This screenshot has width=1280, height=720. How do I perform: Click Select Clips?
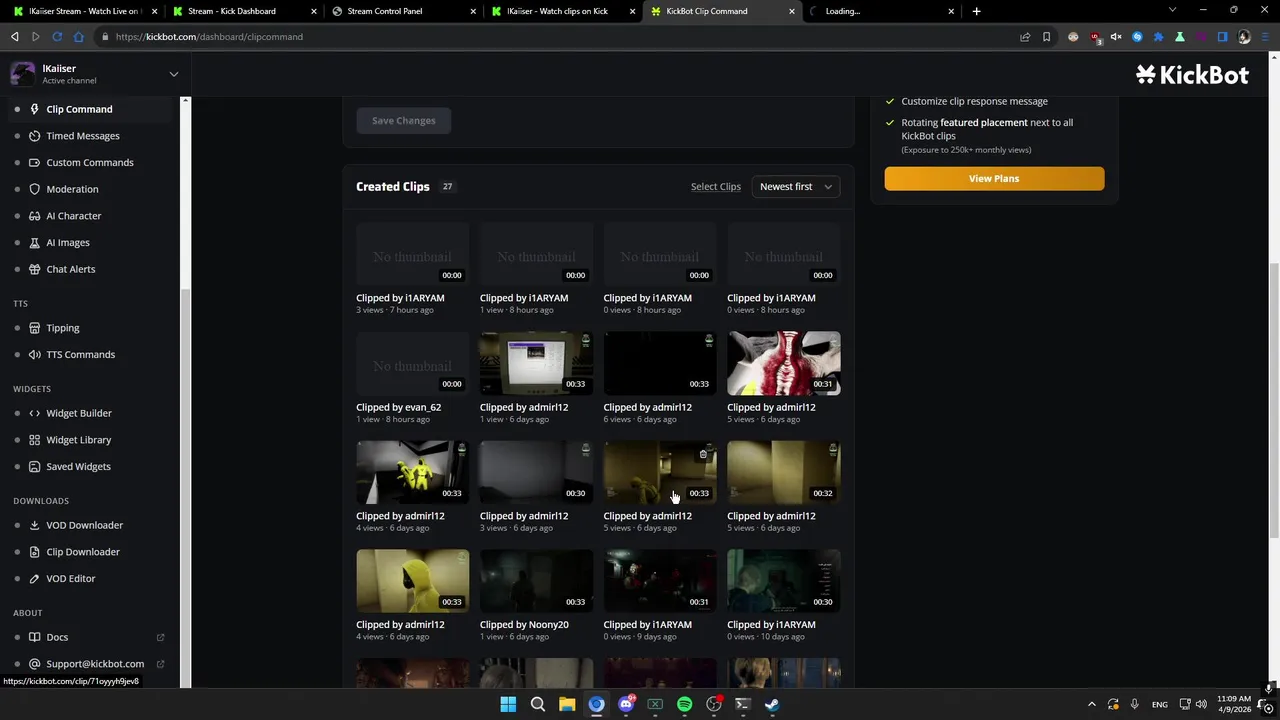(x=715, y=187)
